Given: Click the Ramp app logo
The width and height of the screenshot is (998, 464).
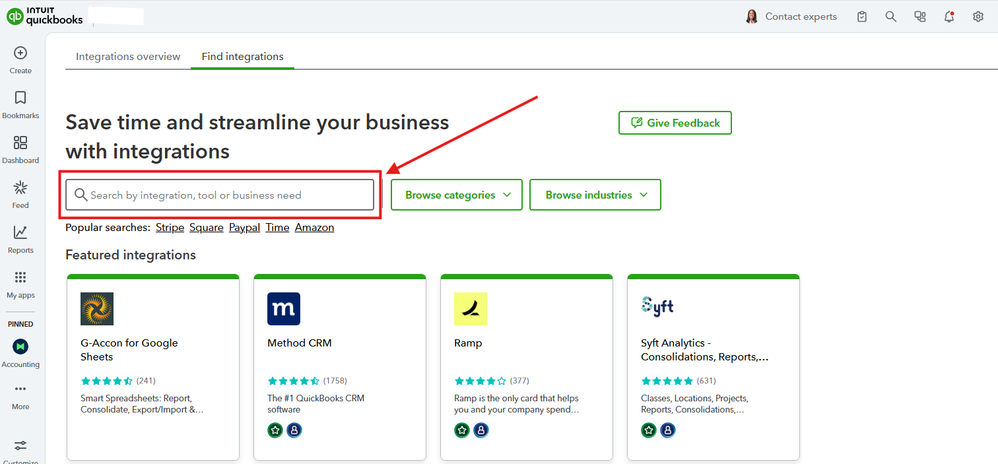Looking at the screenshot, I should tap(470, 309).
